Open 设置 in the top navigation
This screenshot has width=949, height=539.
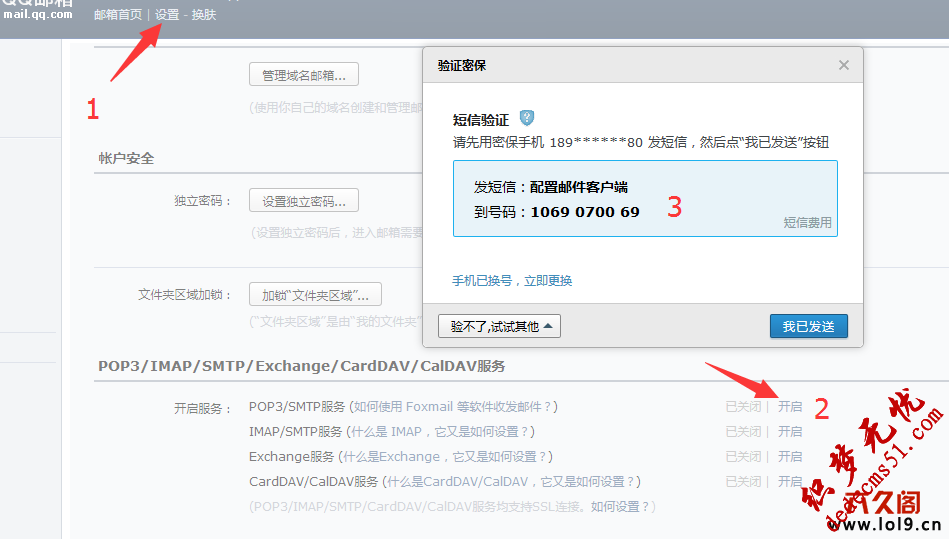point(167,15)
